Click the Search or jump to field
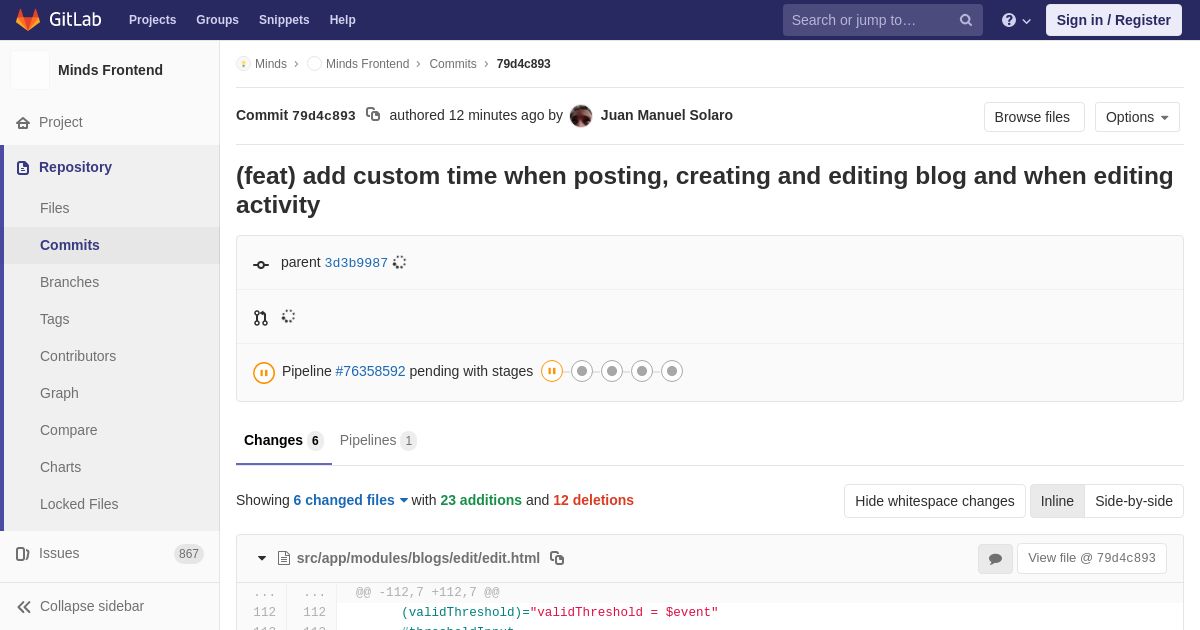Viewport: 1200px width, 630px height. tap(883, 20)
